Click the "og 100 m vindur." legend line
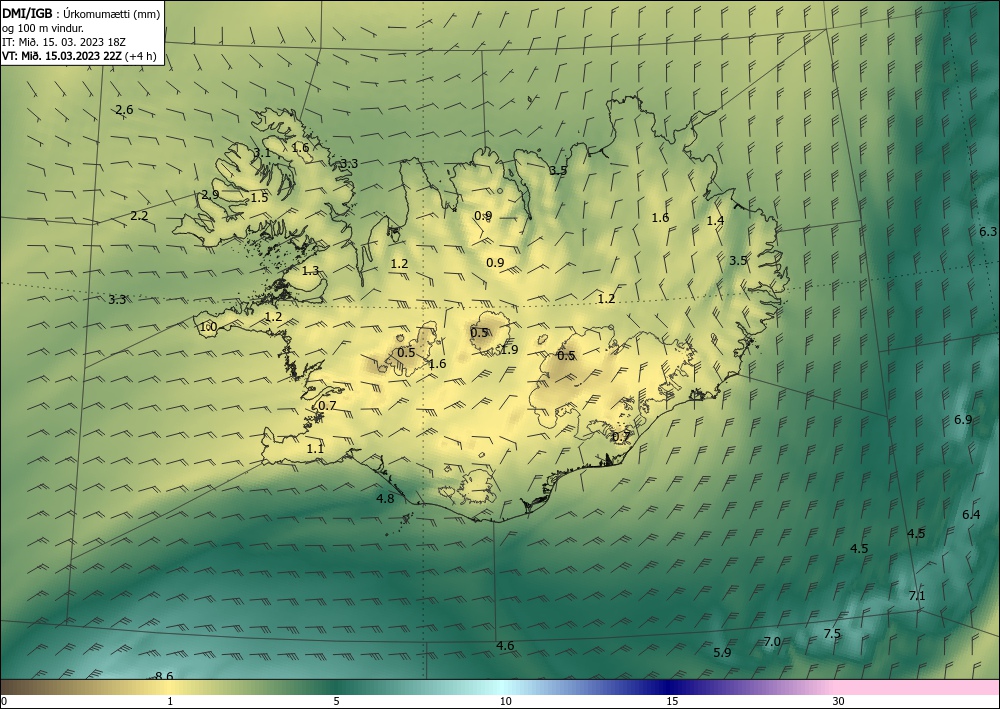Screen dimensions: 1000x709 [x=43, y=28]
